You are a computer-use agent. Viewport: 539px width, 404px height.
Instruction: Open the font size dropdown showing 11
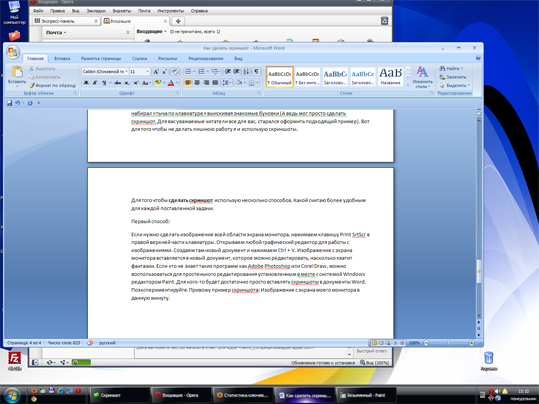point(140,72)
